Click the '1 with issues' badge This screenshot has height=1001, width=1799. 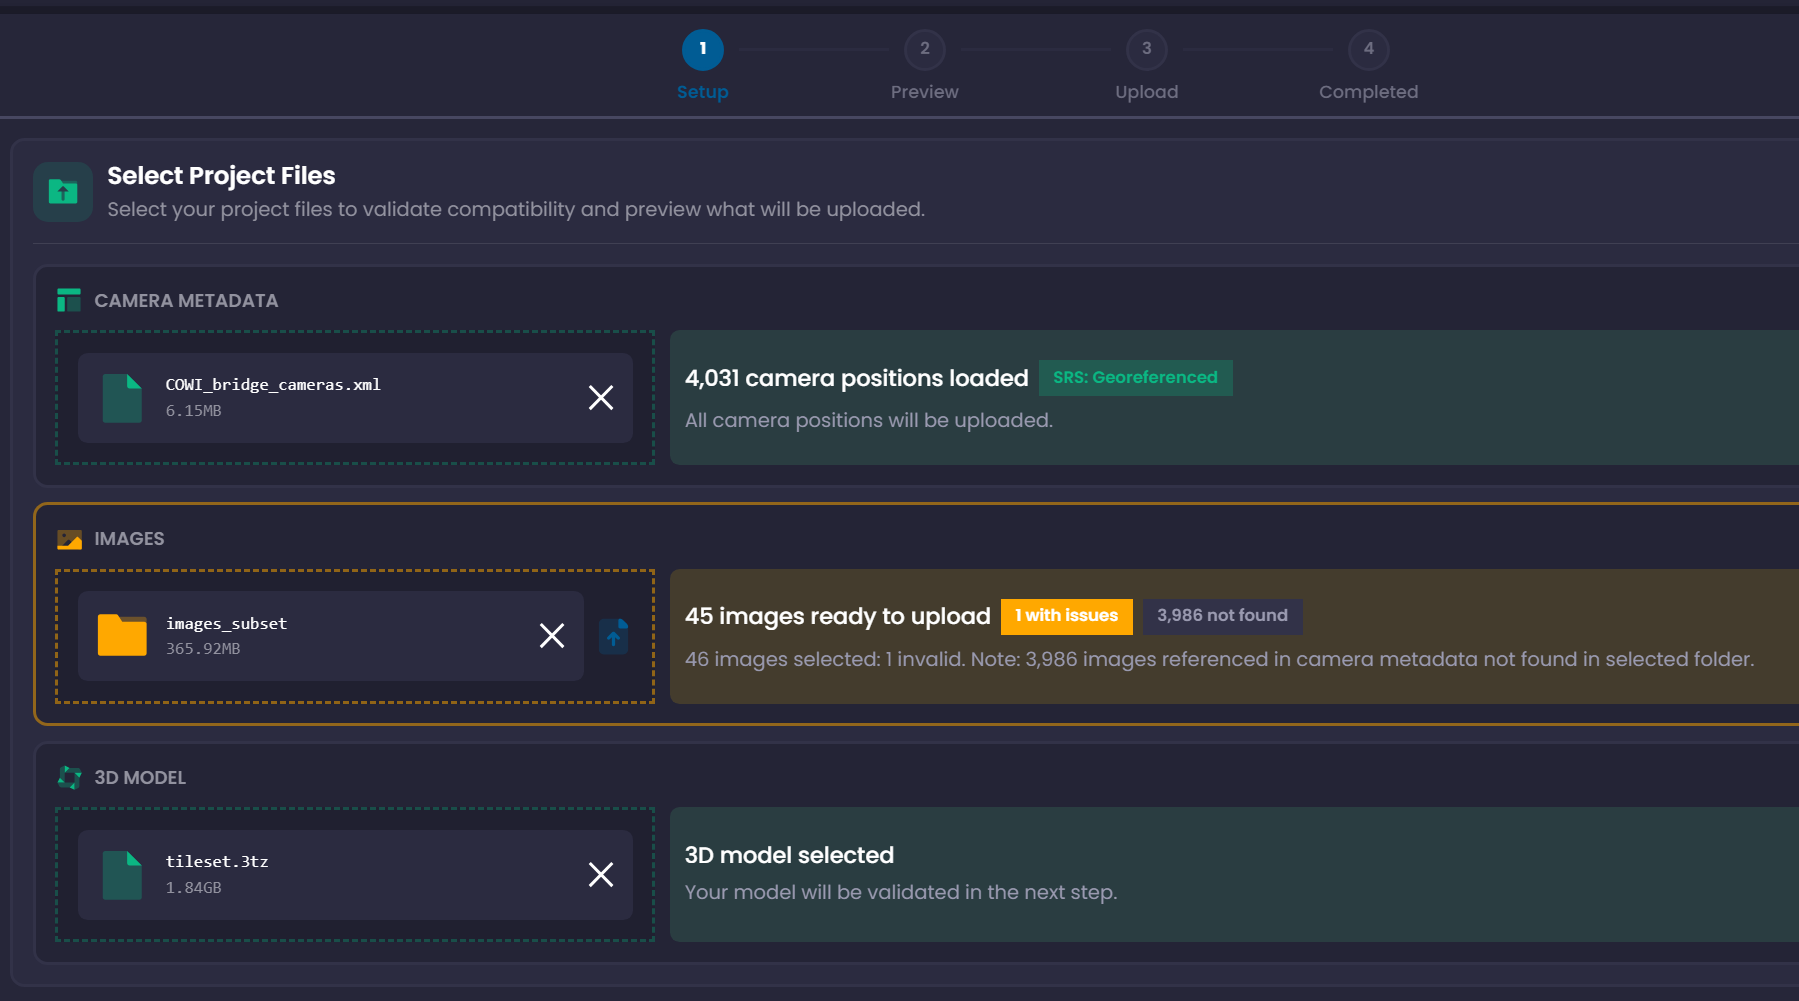tap(1066, 616)
